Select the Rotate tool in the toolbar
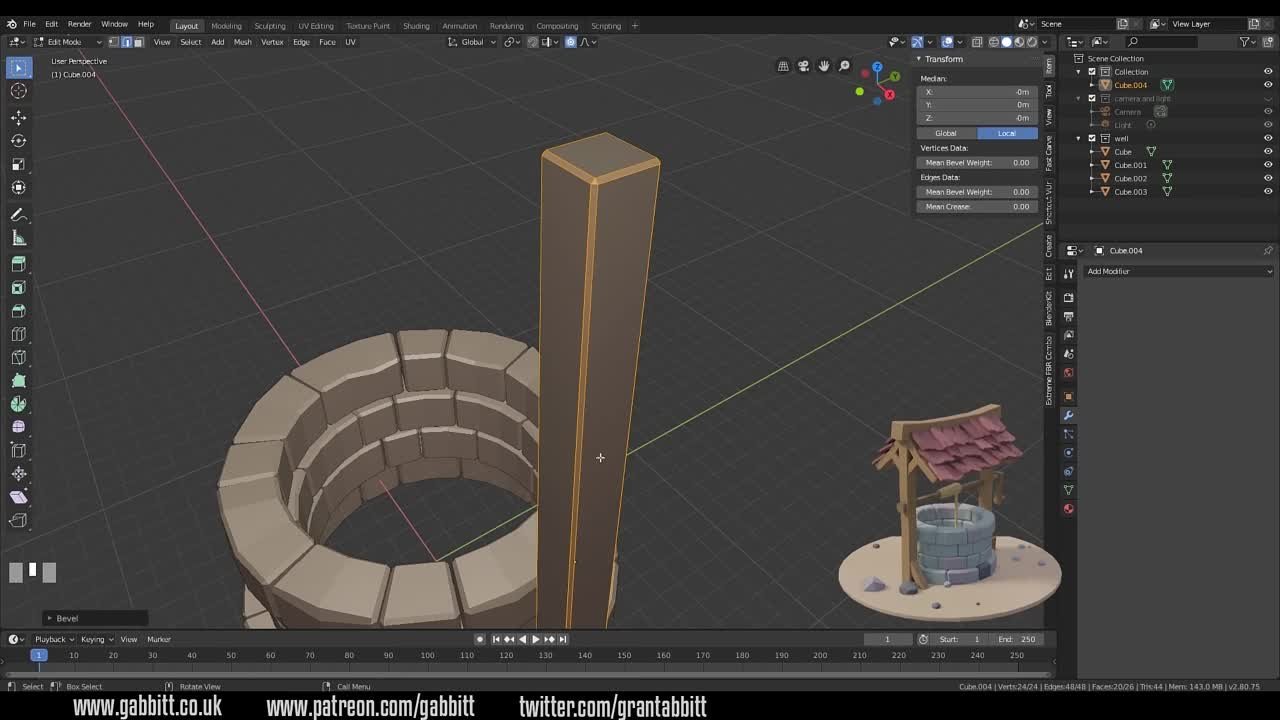The height and width of the screenshot is (720, 1280). 19,140
